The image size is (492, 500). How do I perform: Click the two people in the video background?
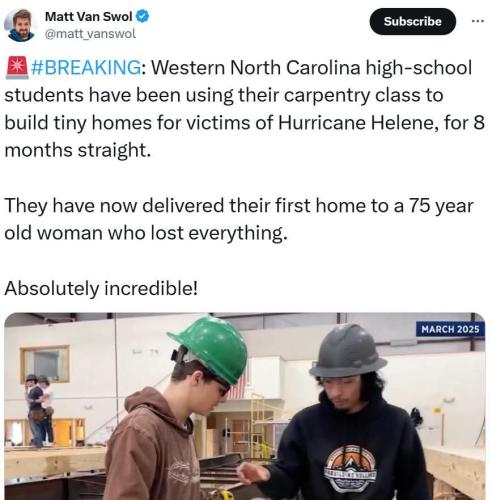pos(40,410)
